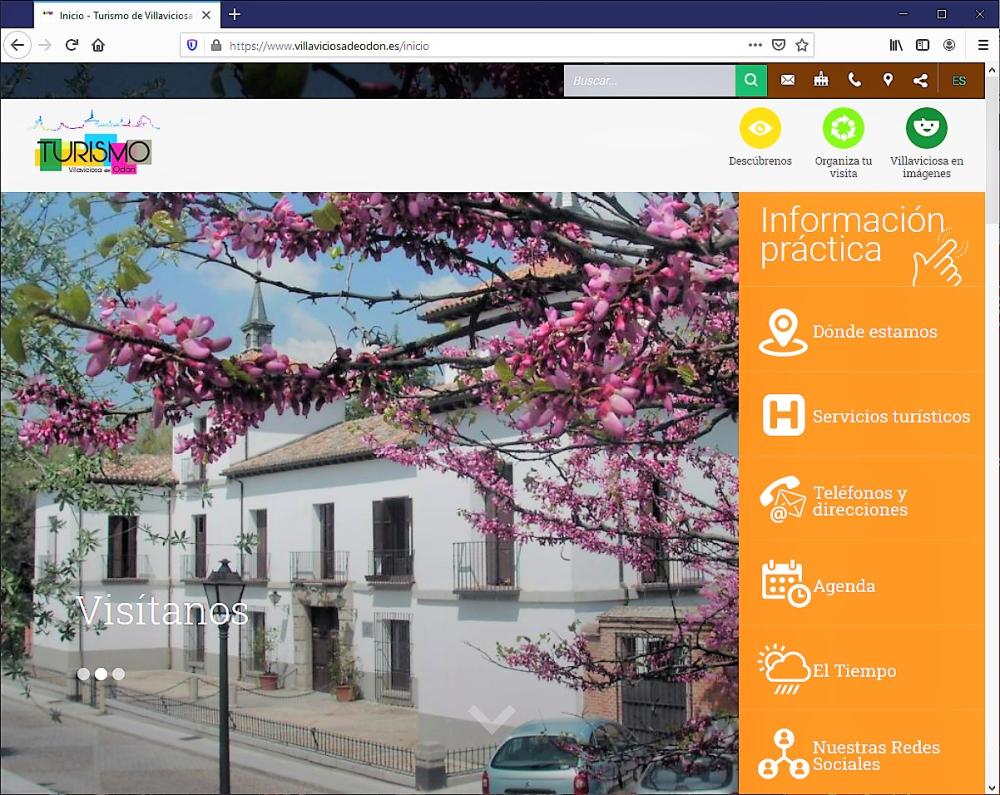Image resolution: width=1000 pixels, height=795 pixels.
Task: Click the down chevron on the slideshow image
Action: point(492,717)
